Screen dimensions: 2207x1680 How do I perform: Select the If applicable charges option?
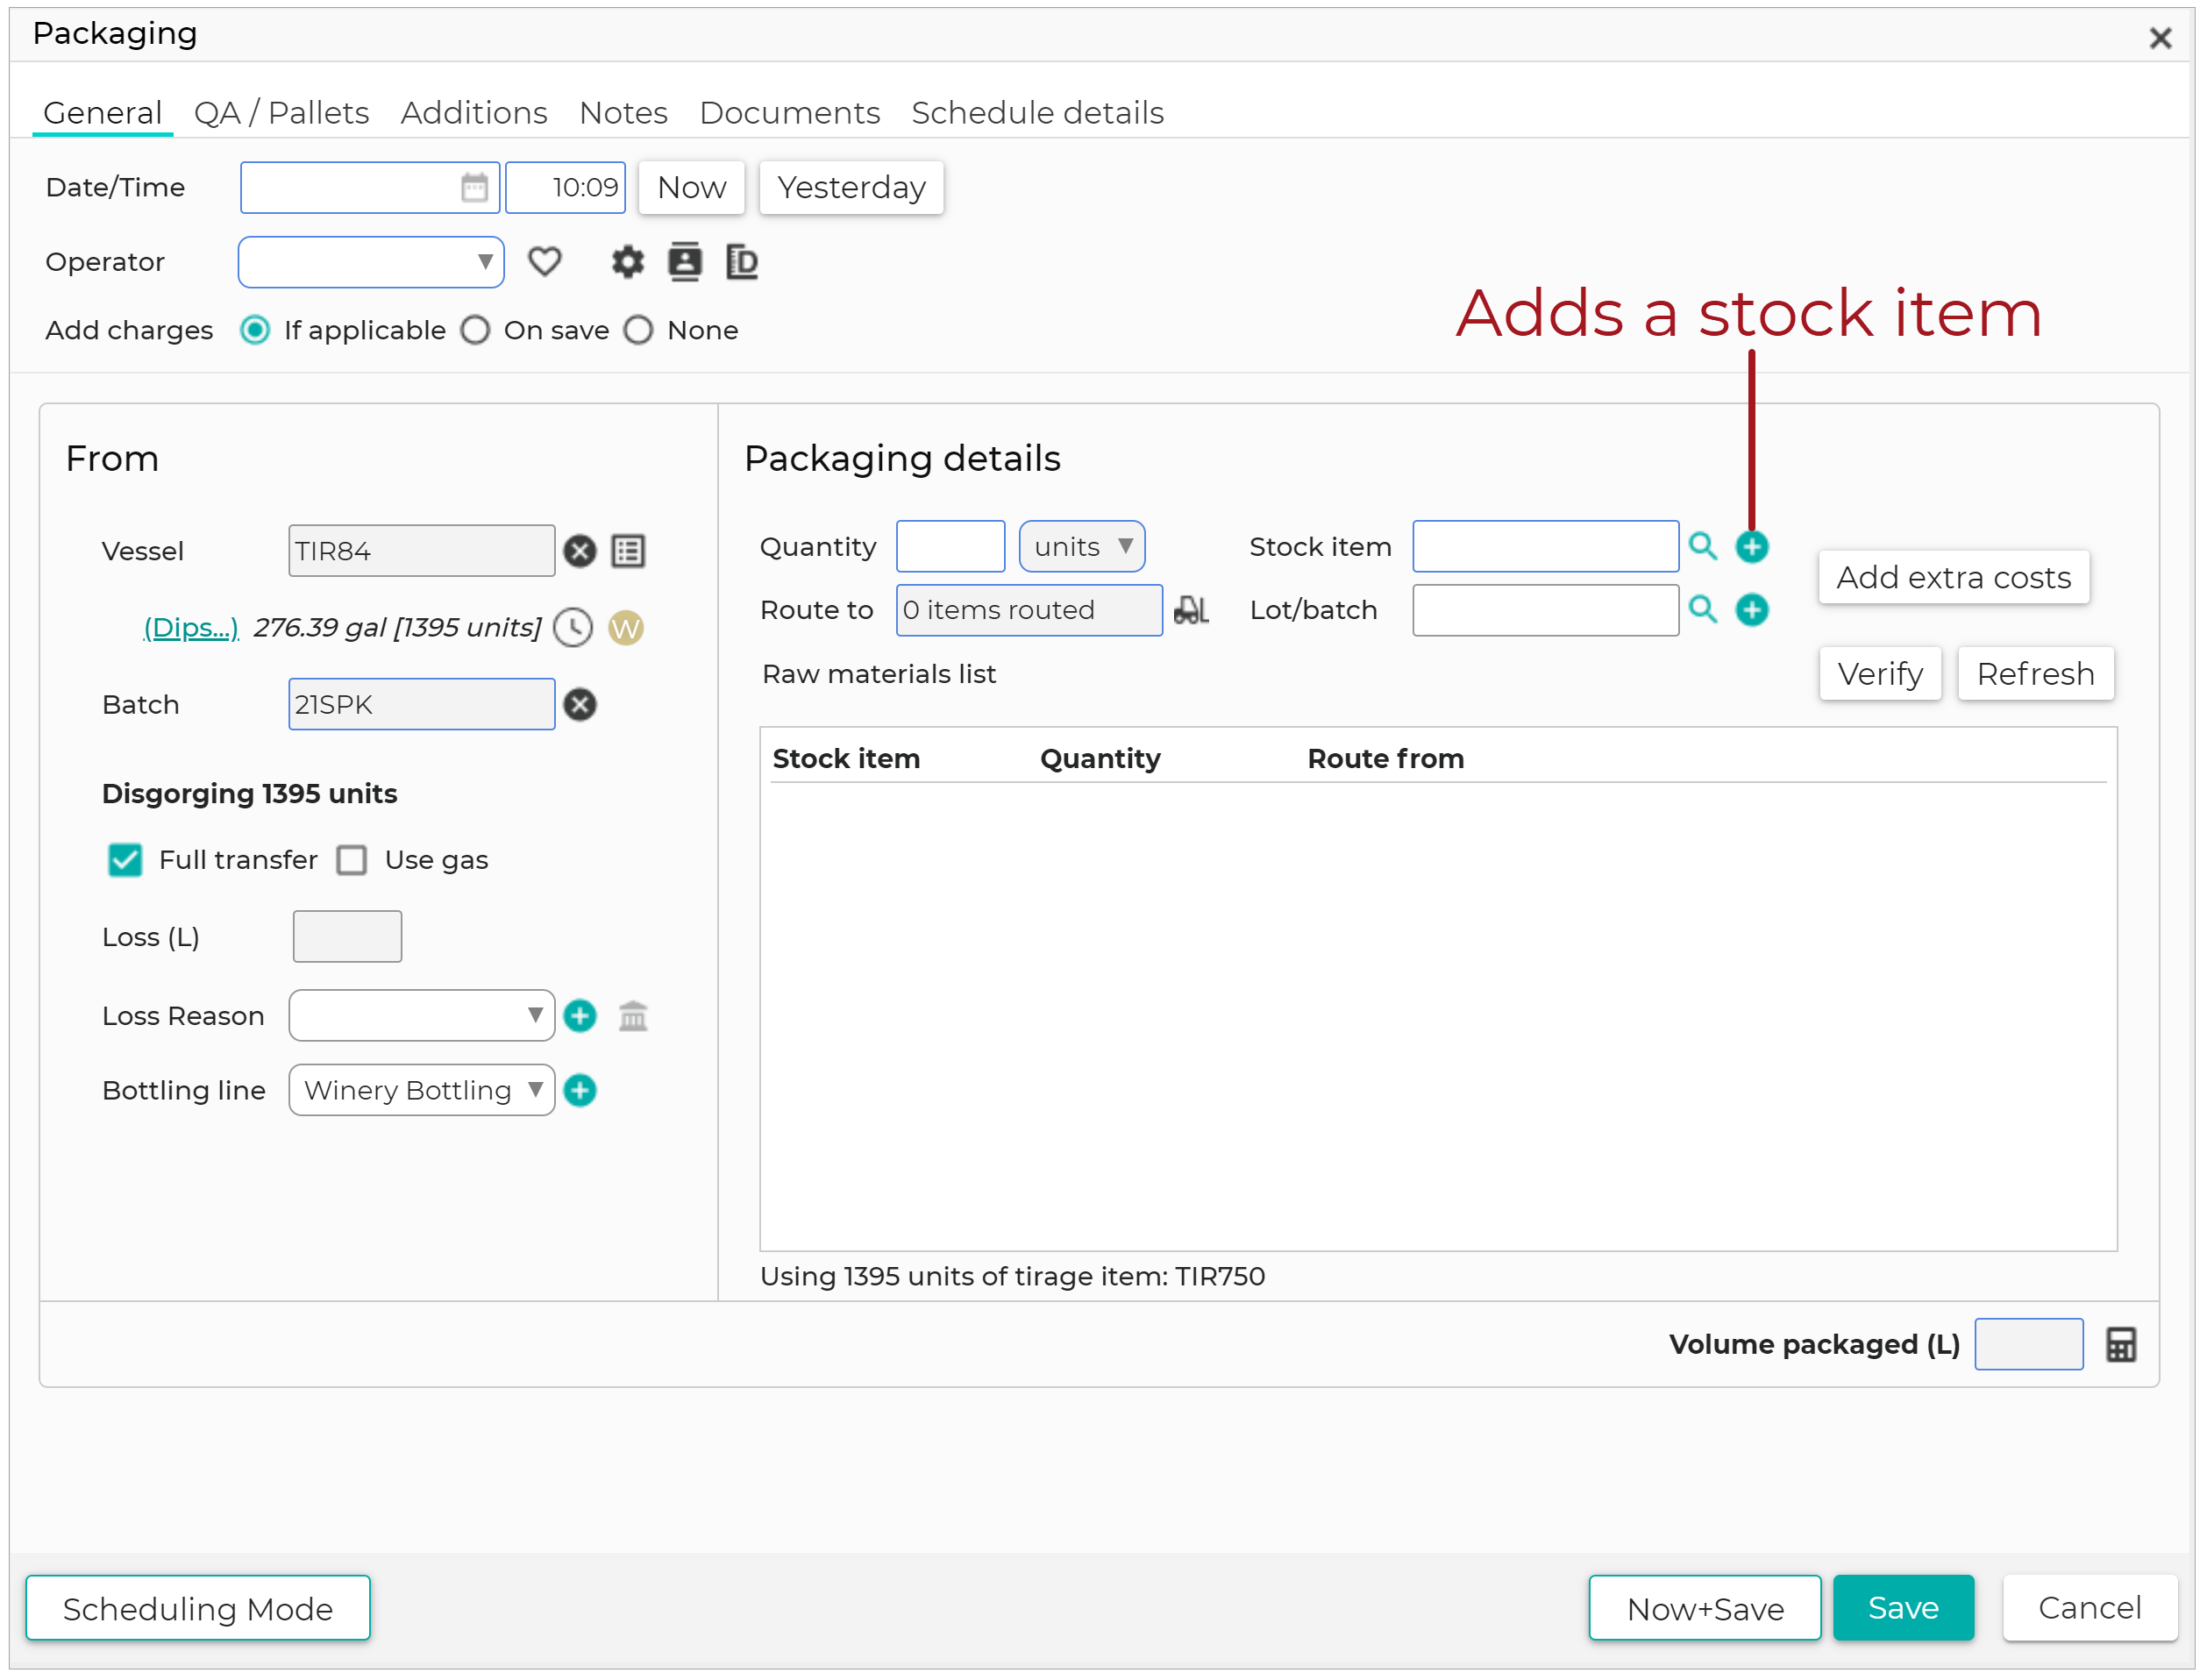256,330
